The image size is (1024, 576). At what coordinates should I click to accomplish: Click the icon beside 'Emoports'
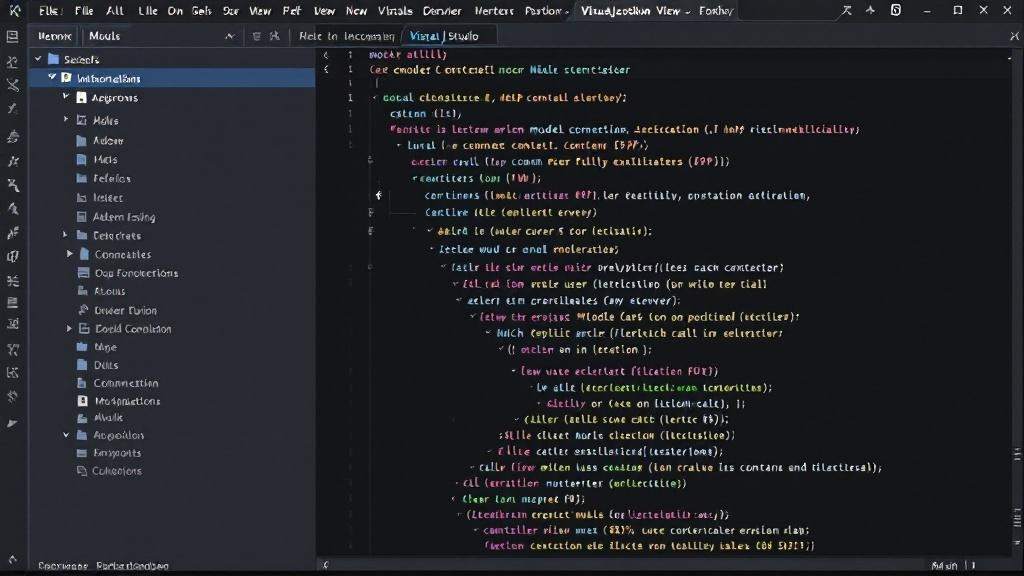click(82, 453)
